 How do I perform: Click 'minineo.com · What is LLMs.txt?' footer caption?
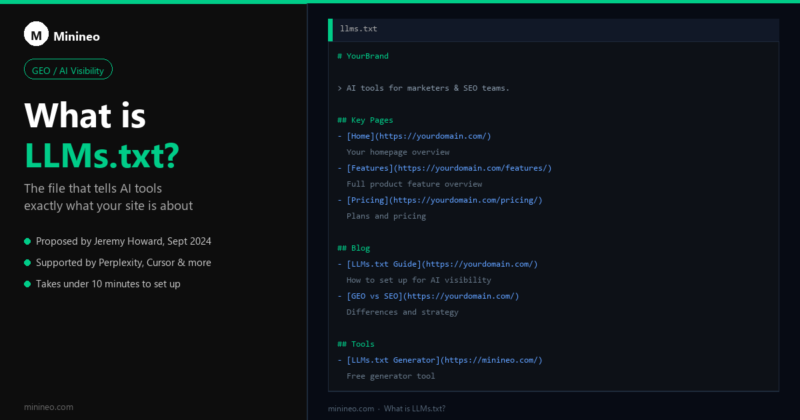pos(387,409)
